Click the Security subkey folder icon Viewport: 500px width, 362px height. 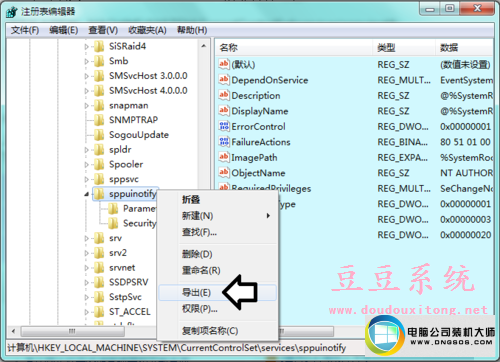click(113, 223)
